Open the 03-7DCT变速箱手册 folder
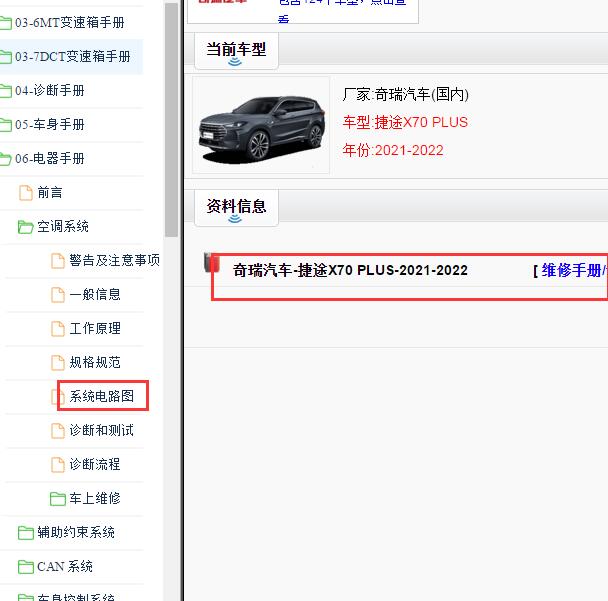 (x=73, y=57)
